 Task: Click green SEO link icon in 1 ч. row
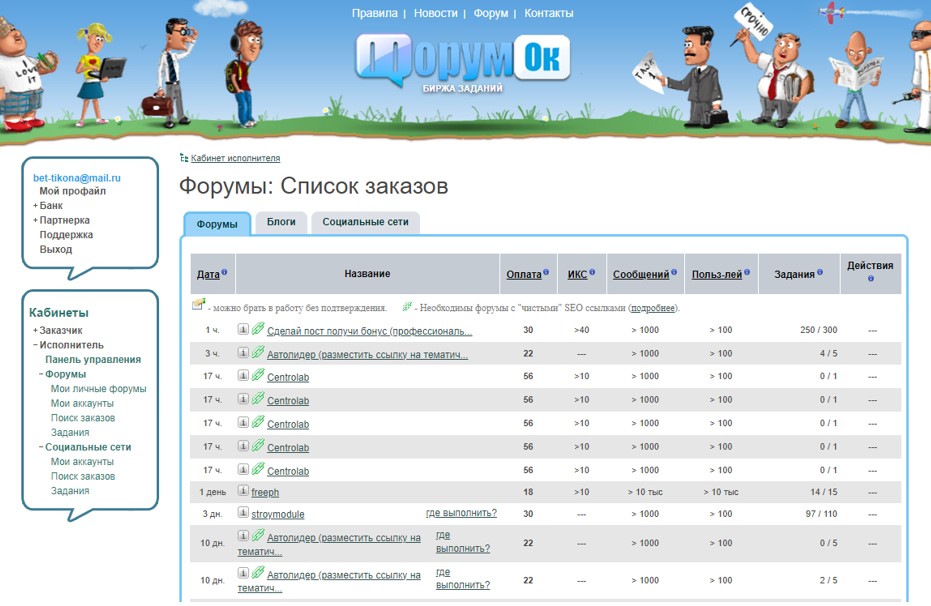click(258, 328)
